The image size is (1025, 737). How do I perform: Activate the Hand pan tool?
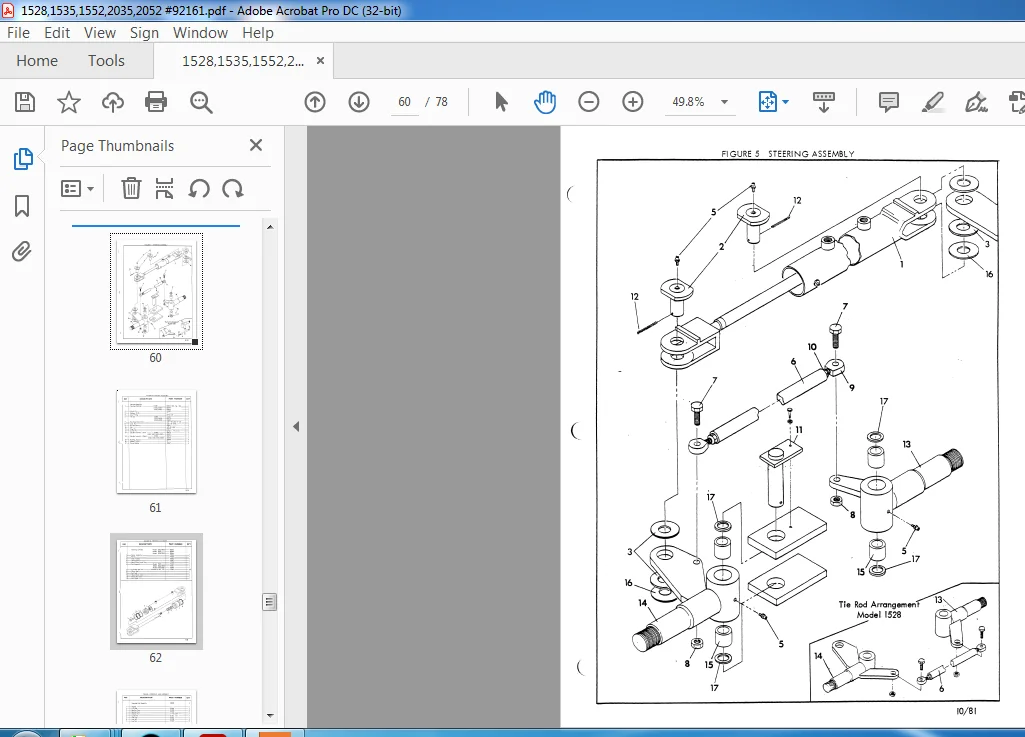tap(545, 102)
